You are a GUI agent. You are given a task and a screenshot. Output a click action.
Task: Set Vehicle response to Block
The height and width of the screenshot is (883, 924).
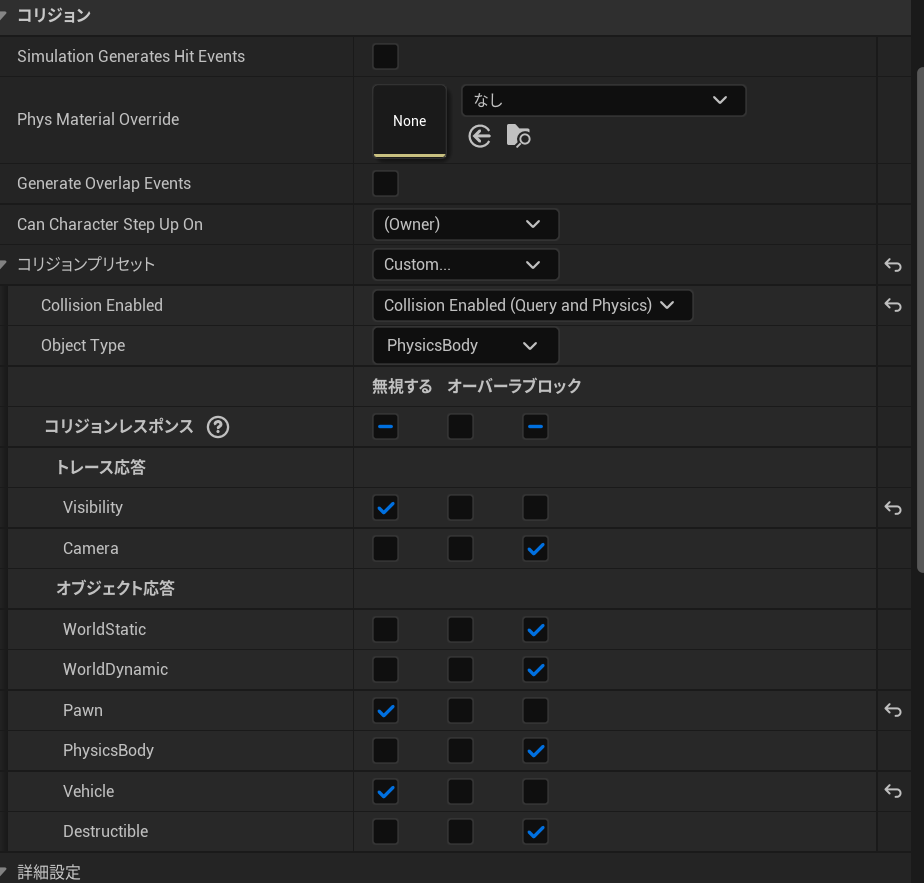coord(535,792)
